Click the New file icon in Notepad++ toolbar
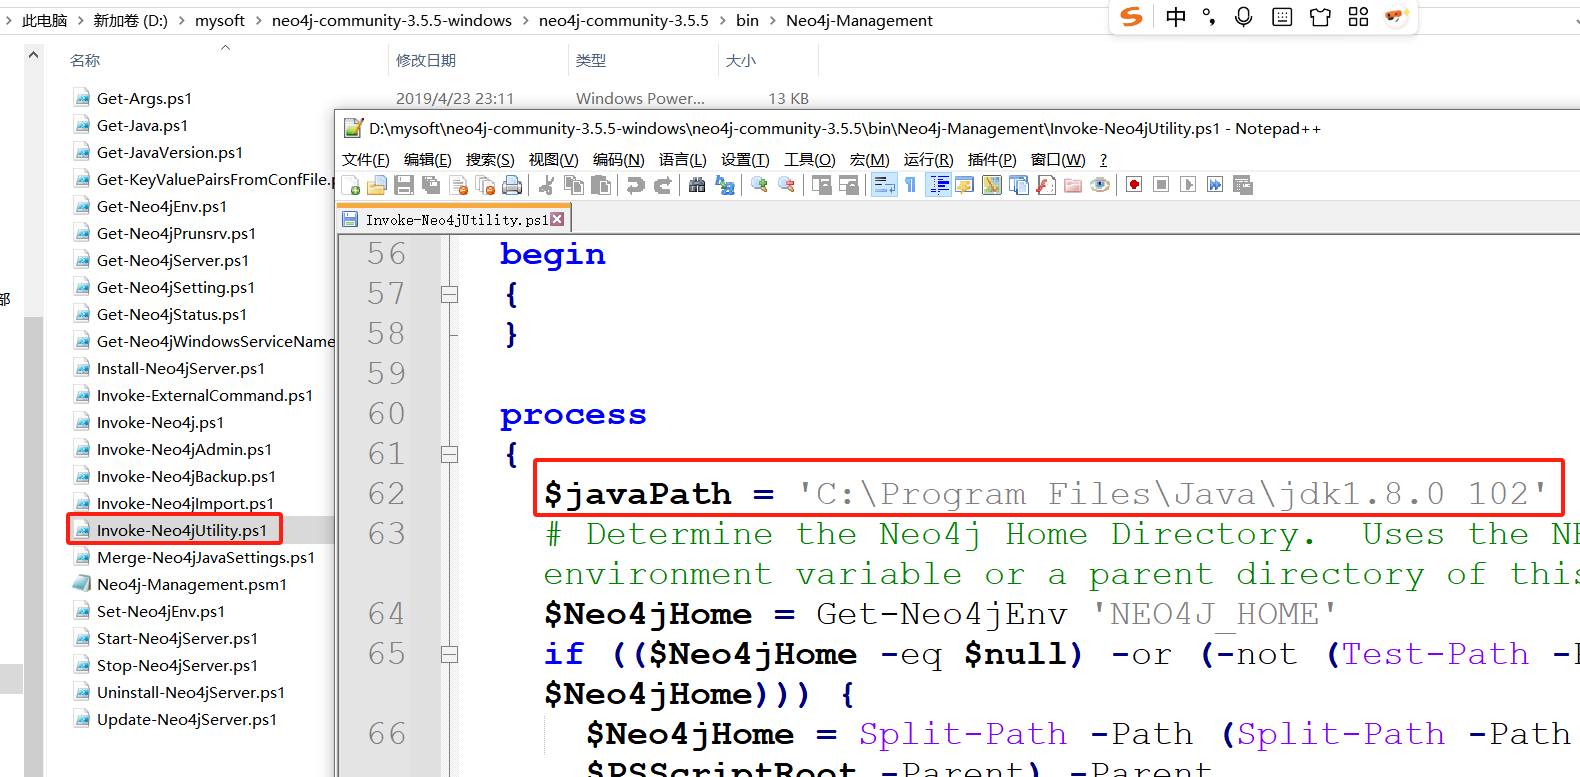This screenshot has height=777, width=1580. 352,185
